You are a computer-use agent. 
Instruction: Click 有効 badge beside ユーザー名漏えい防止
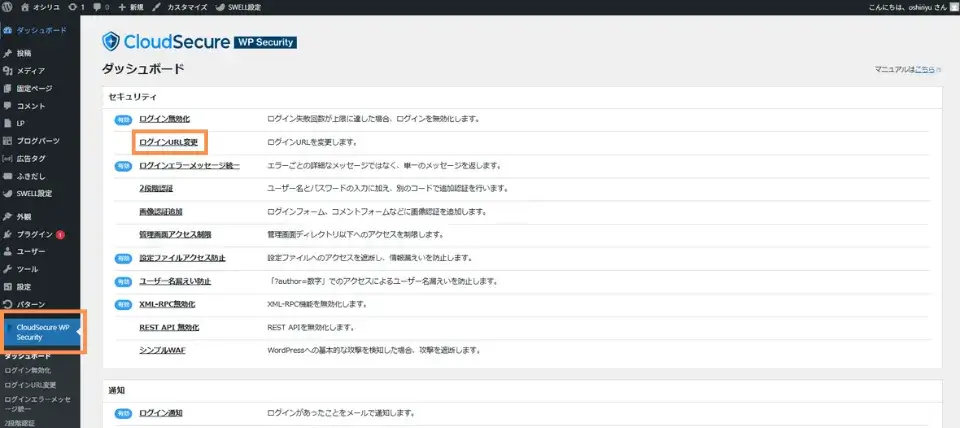coord(123,282)
